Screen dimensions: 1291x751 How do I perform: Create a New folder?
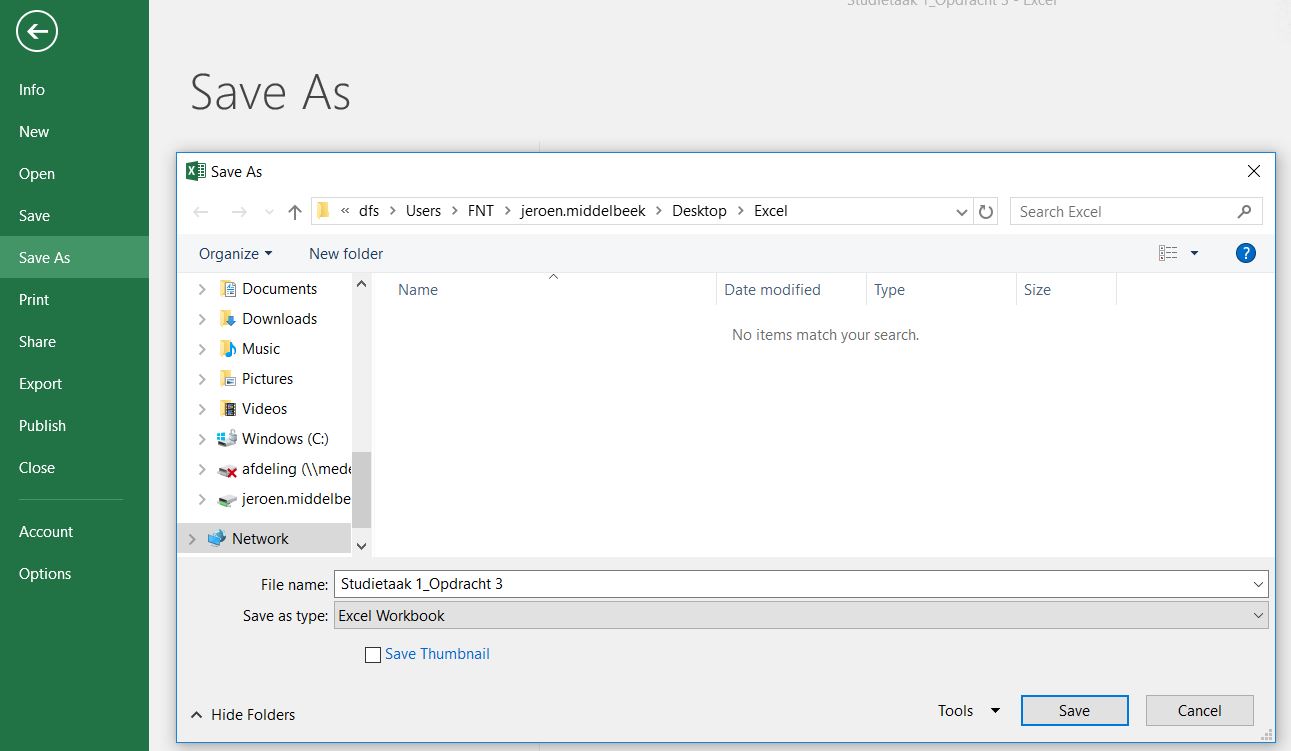click(346, 254)
